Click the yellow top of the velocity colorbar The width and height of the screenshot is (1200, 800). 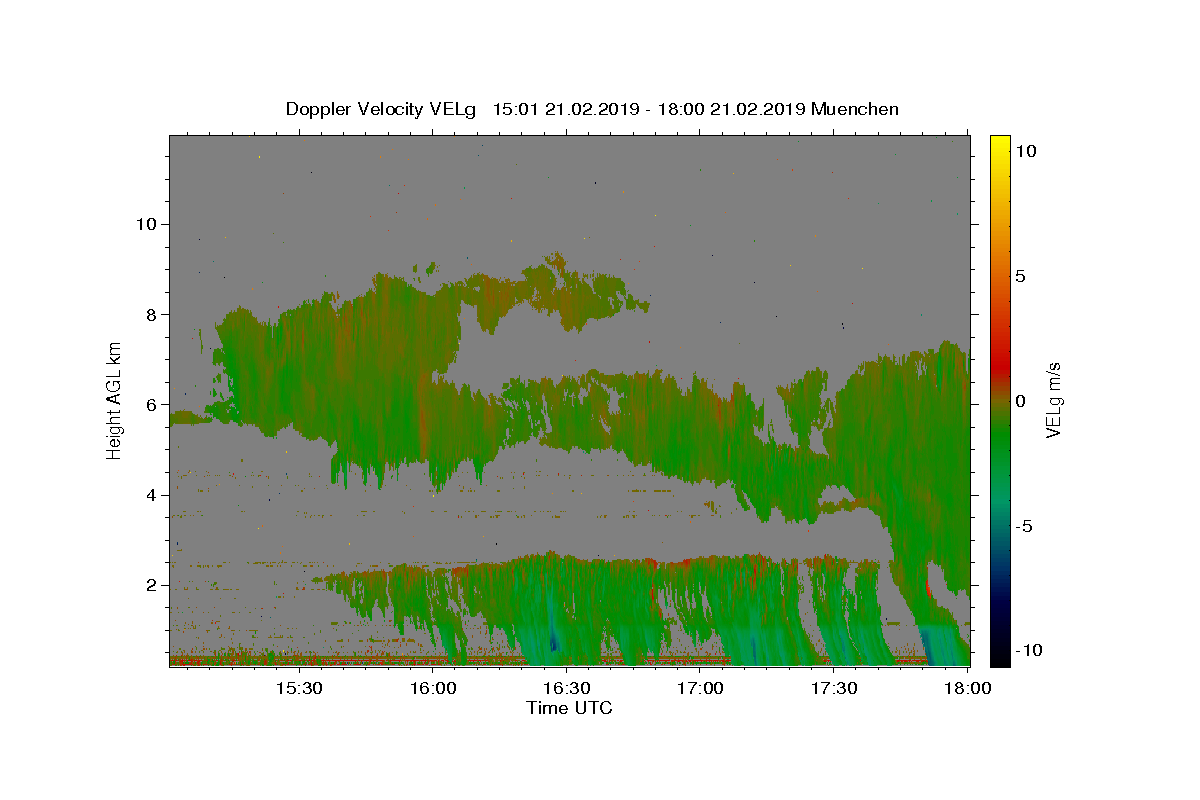point(1000,142)
